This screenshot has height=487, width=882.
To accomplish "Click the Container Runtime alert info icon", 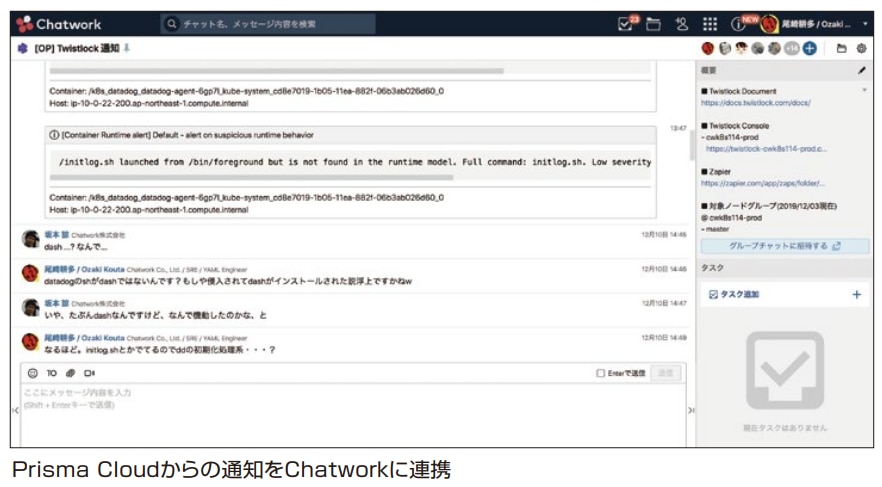I will pos(54,135).
